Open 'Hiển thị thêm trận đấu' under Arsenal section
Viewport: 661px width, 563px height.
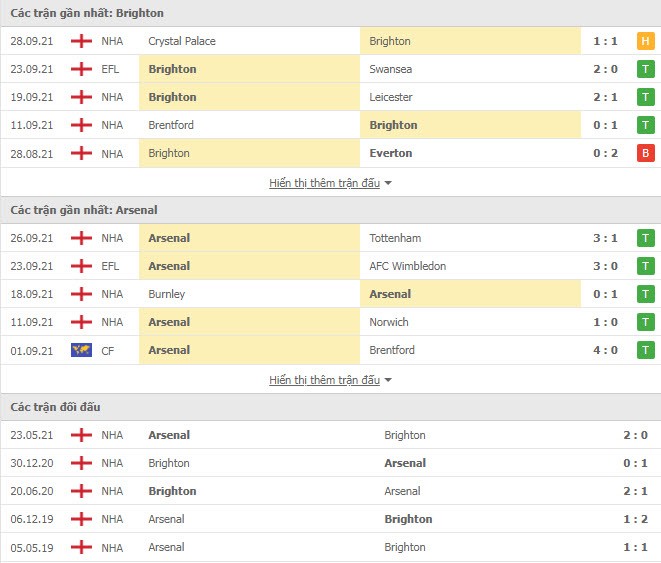tap(325, 380)
